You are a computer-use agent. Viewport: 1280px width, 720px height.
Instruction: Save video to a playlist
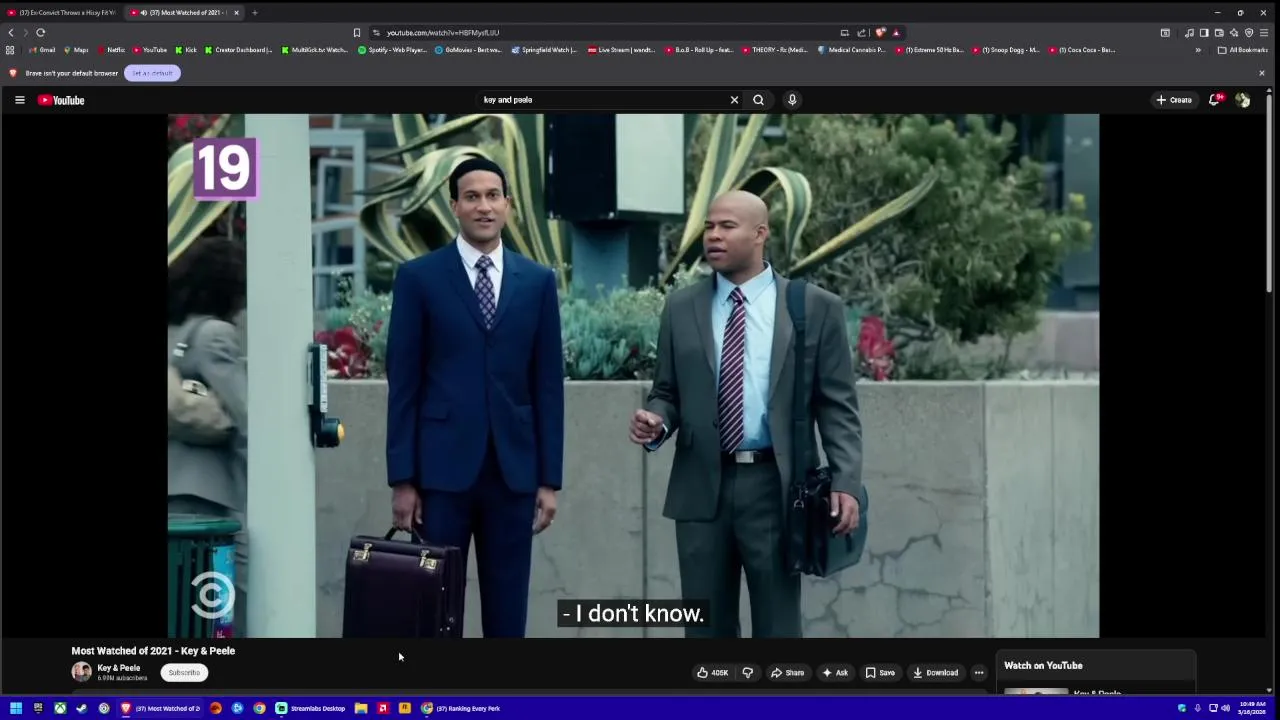[x=880, y=673]
